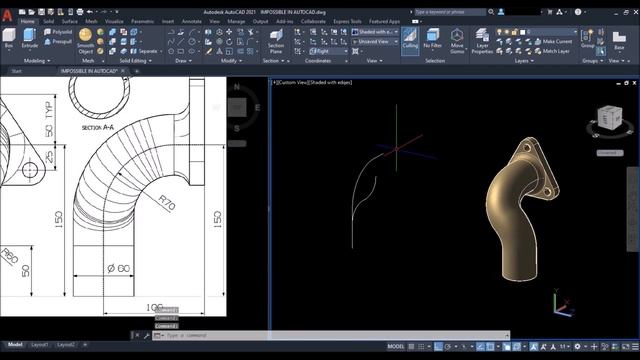Toggle grid display in status bar
This screenshot has width=640, height=360.
(x=411, y=347)
